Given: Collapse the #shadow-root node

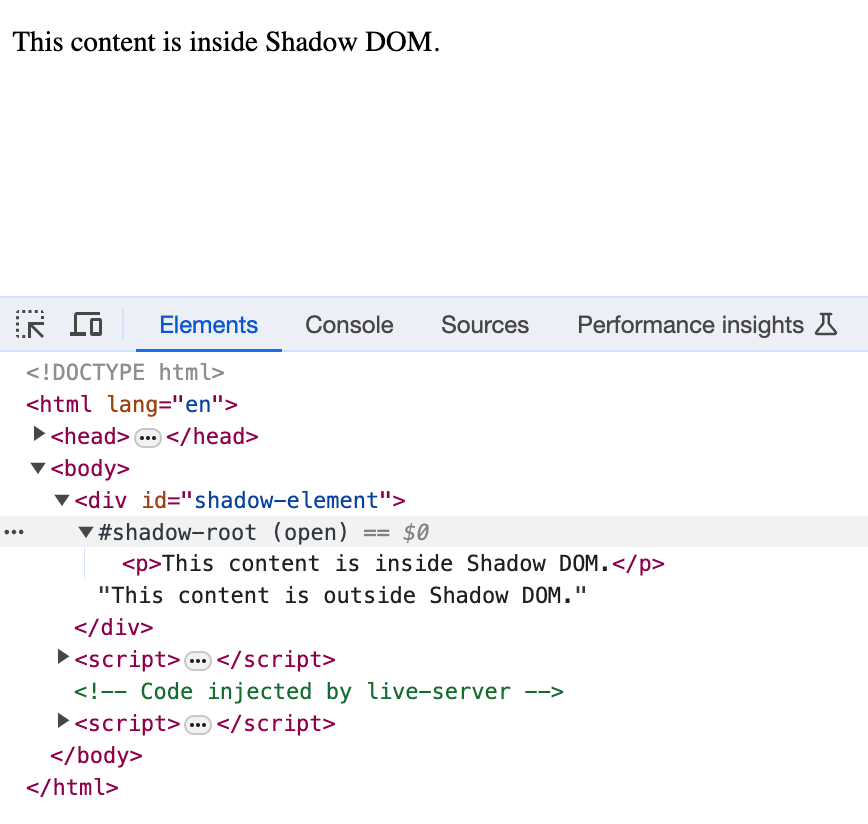Looking at the screenshot, I should (x=85, y=531).
